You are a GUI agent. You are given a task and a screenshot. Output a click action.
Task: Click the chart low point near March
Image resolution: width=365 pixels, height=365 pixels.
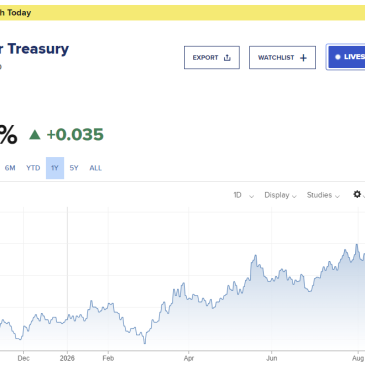pos(145,343)
